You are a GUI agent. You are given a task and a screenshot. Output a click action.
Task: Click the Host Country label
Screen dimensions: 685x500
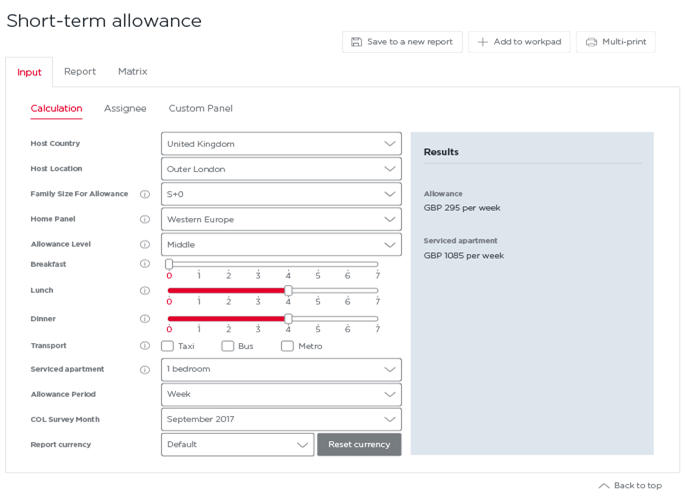click(x=55, y=144)
